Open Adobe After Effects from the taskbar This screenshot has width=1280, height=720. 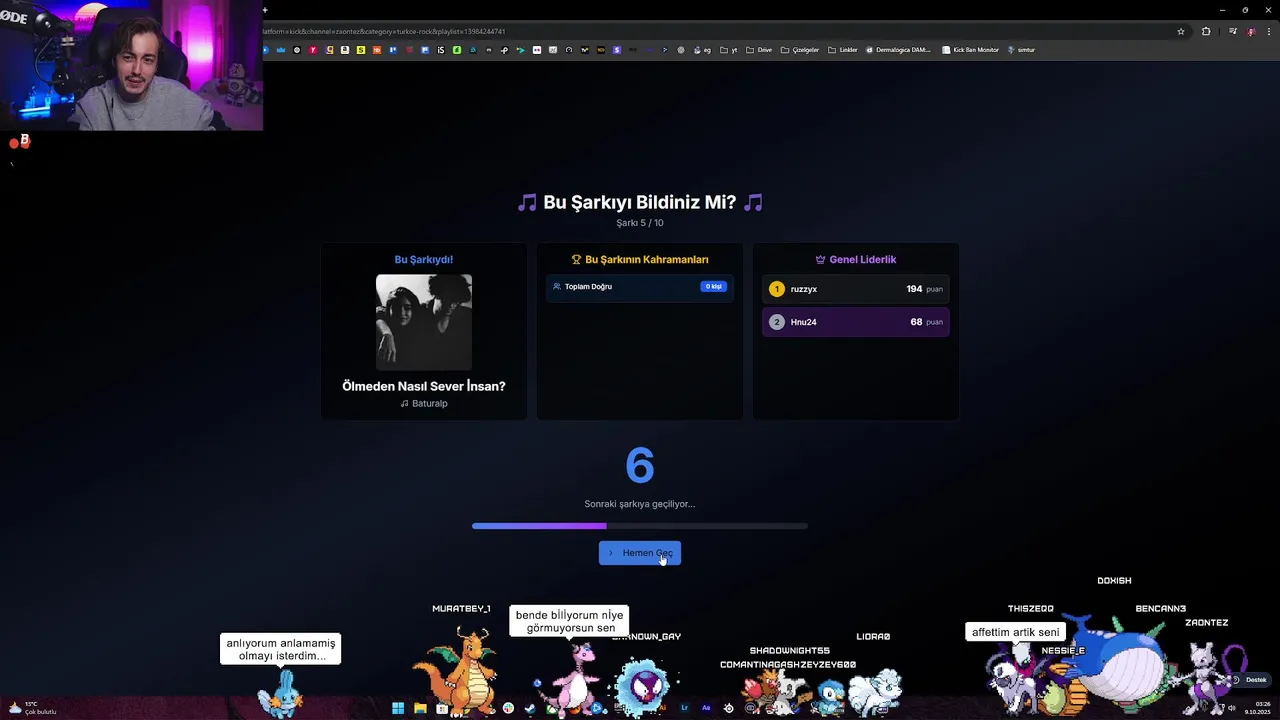(706, 708)
